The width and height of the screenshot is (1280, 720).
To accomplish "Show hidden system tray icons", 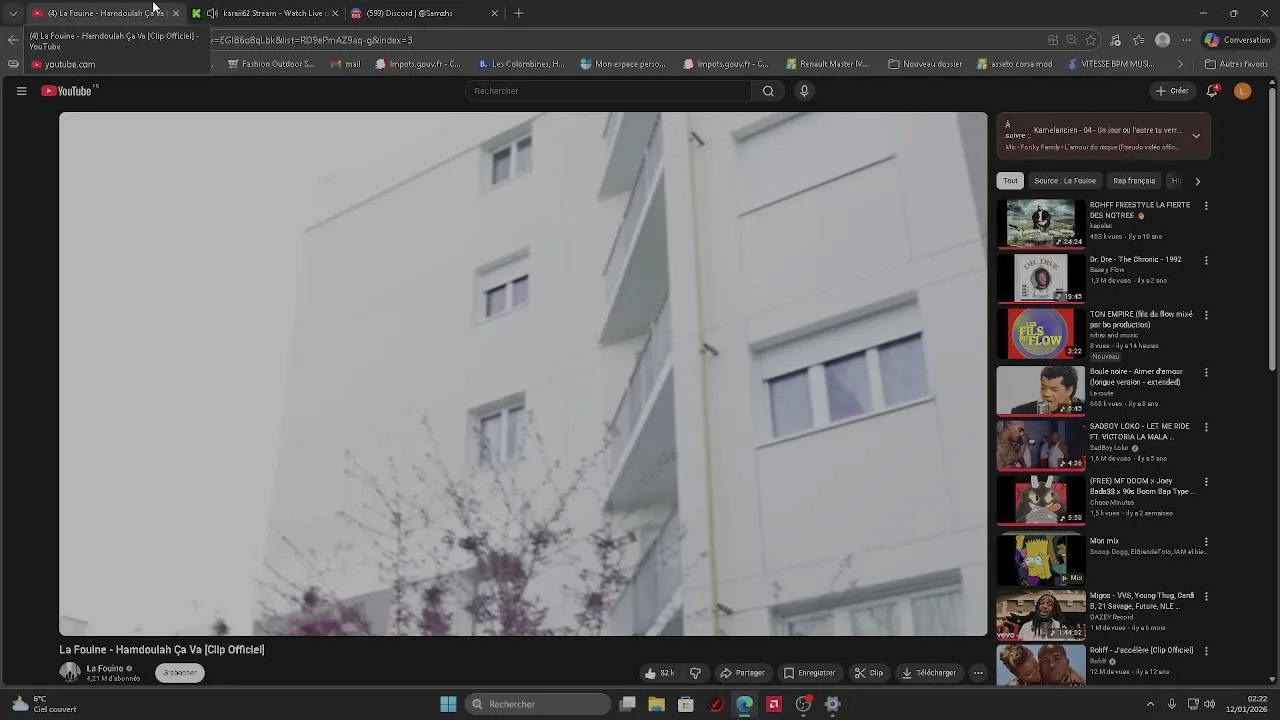I will [x=1150, y=704].
